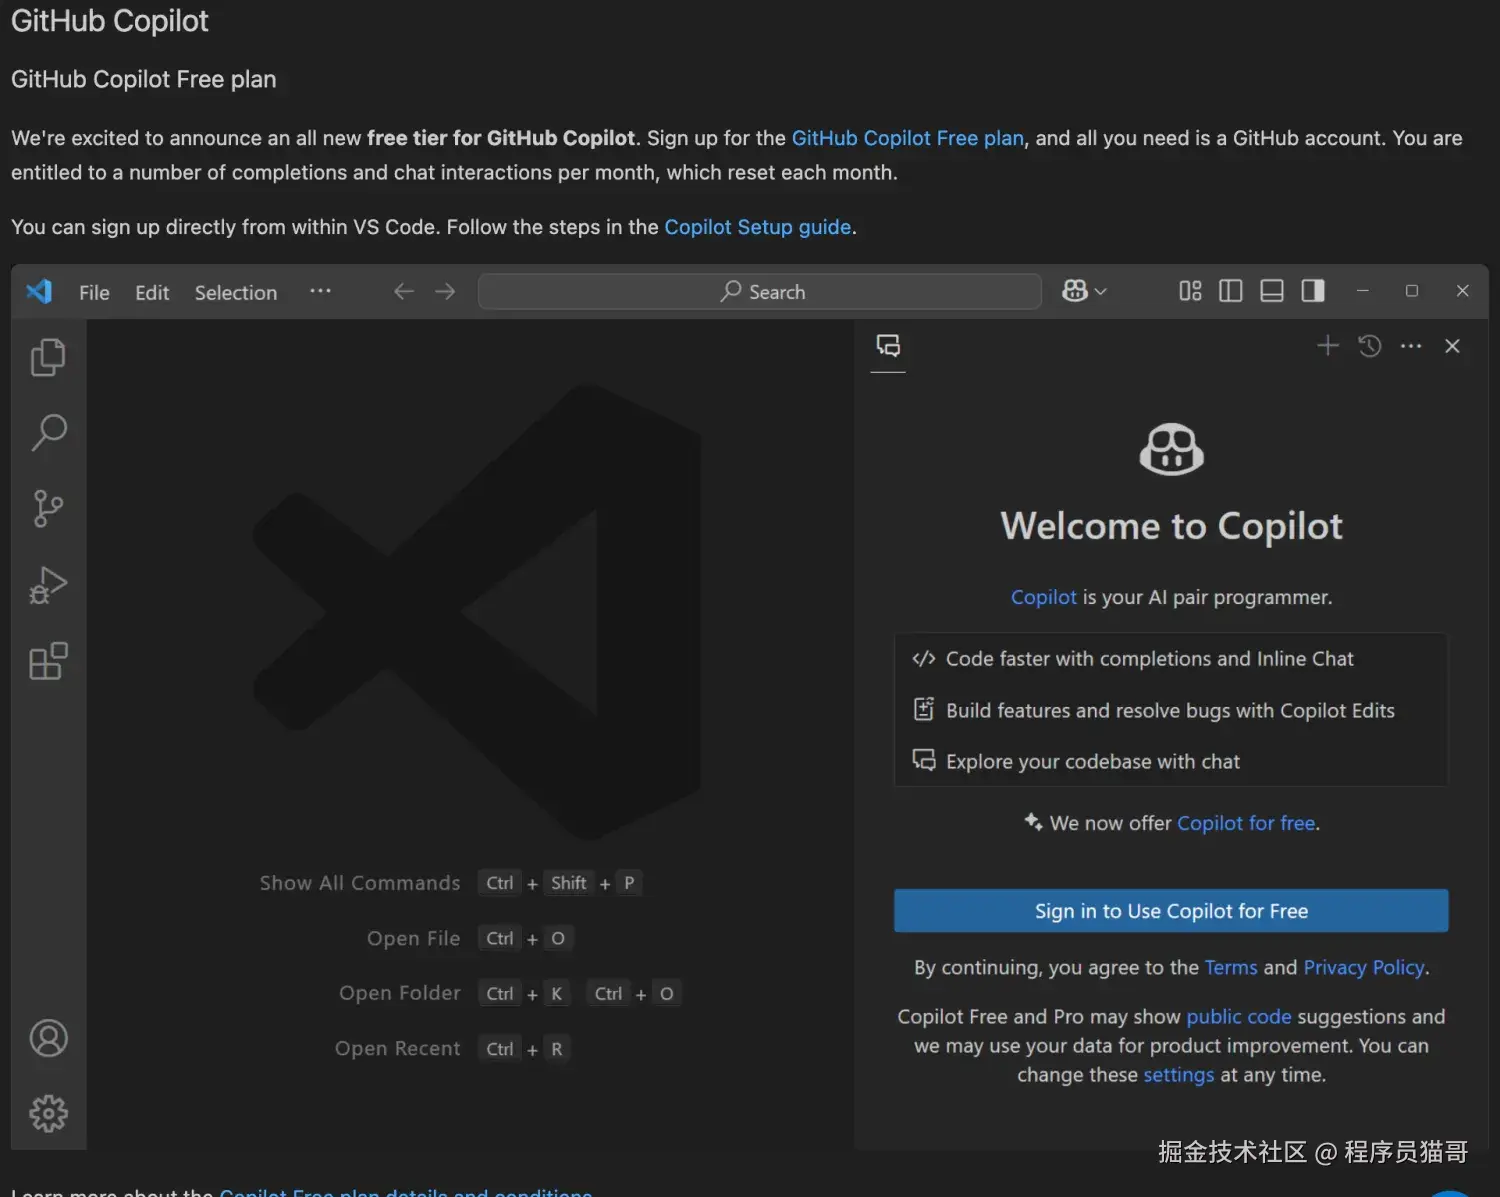Click the Open File label
Screen dimensions: 1500x1197
[413, 938]
